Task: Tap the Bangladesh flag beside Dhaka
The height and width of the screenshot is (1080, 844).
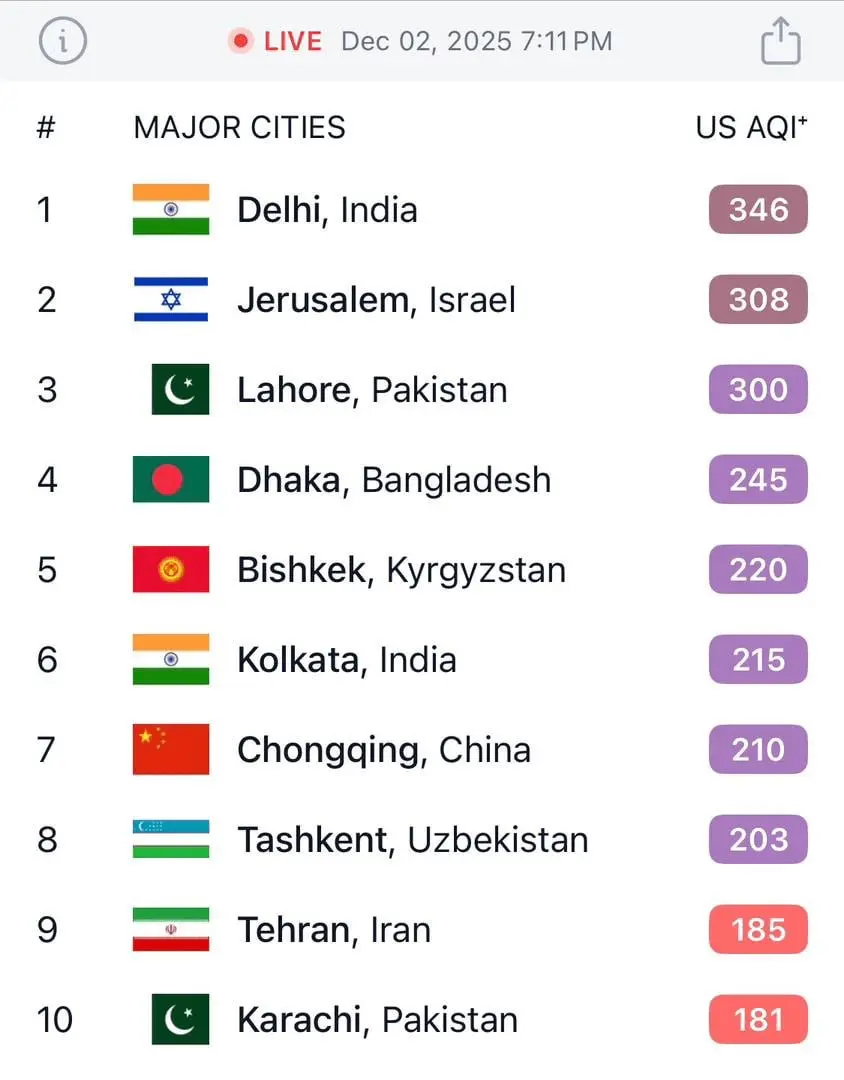Action: click(x=171, y=480)
